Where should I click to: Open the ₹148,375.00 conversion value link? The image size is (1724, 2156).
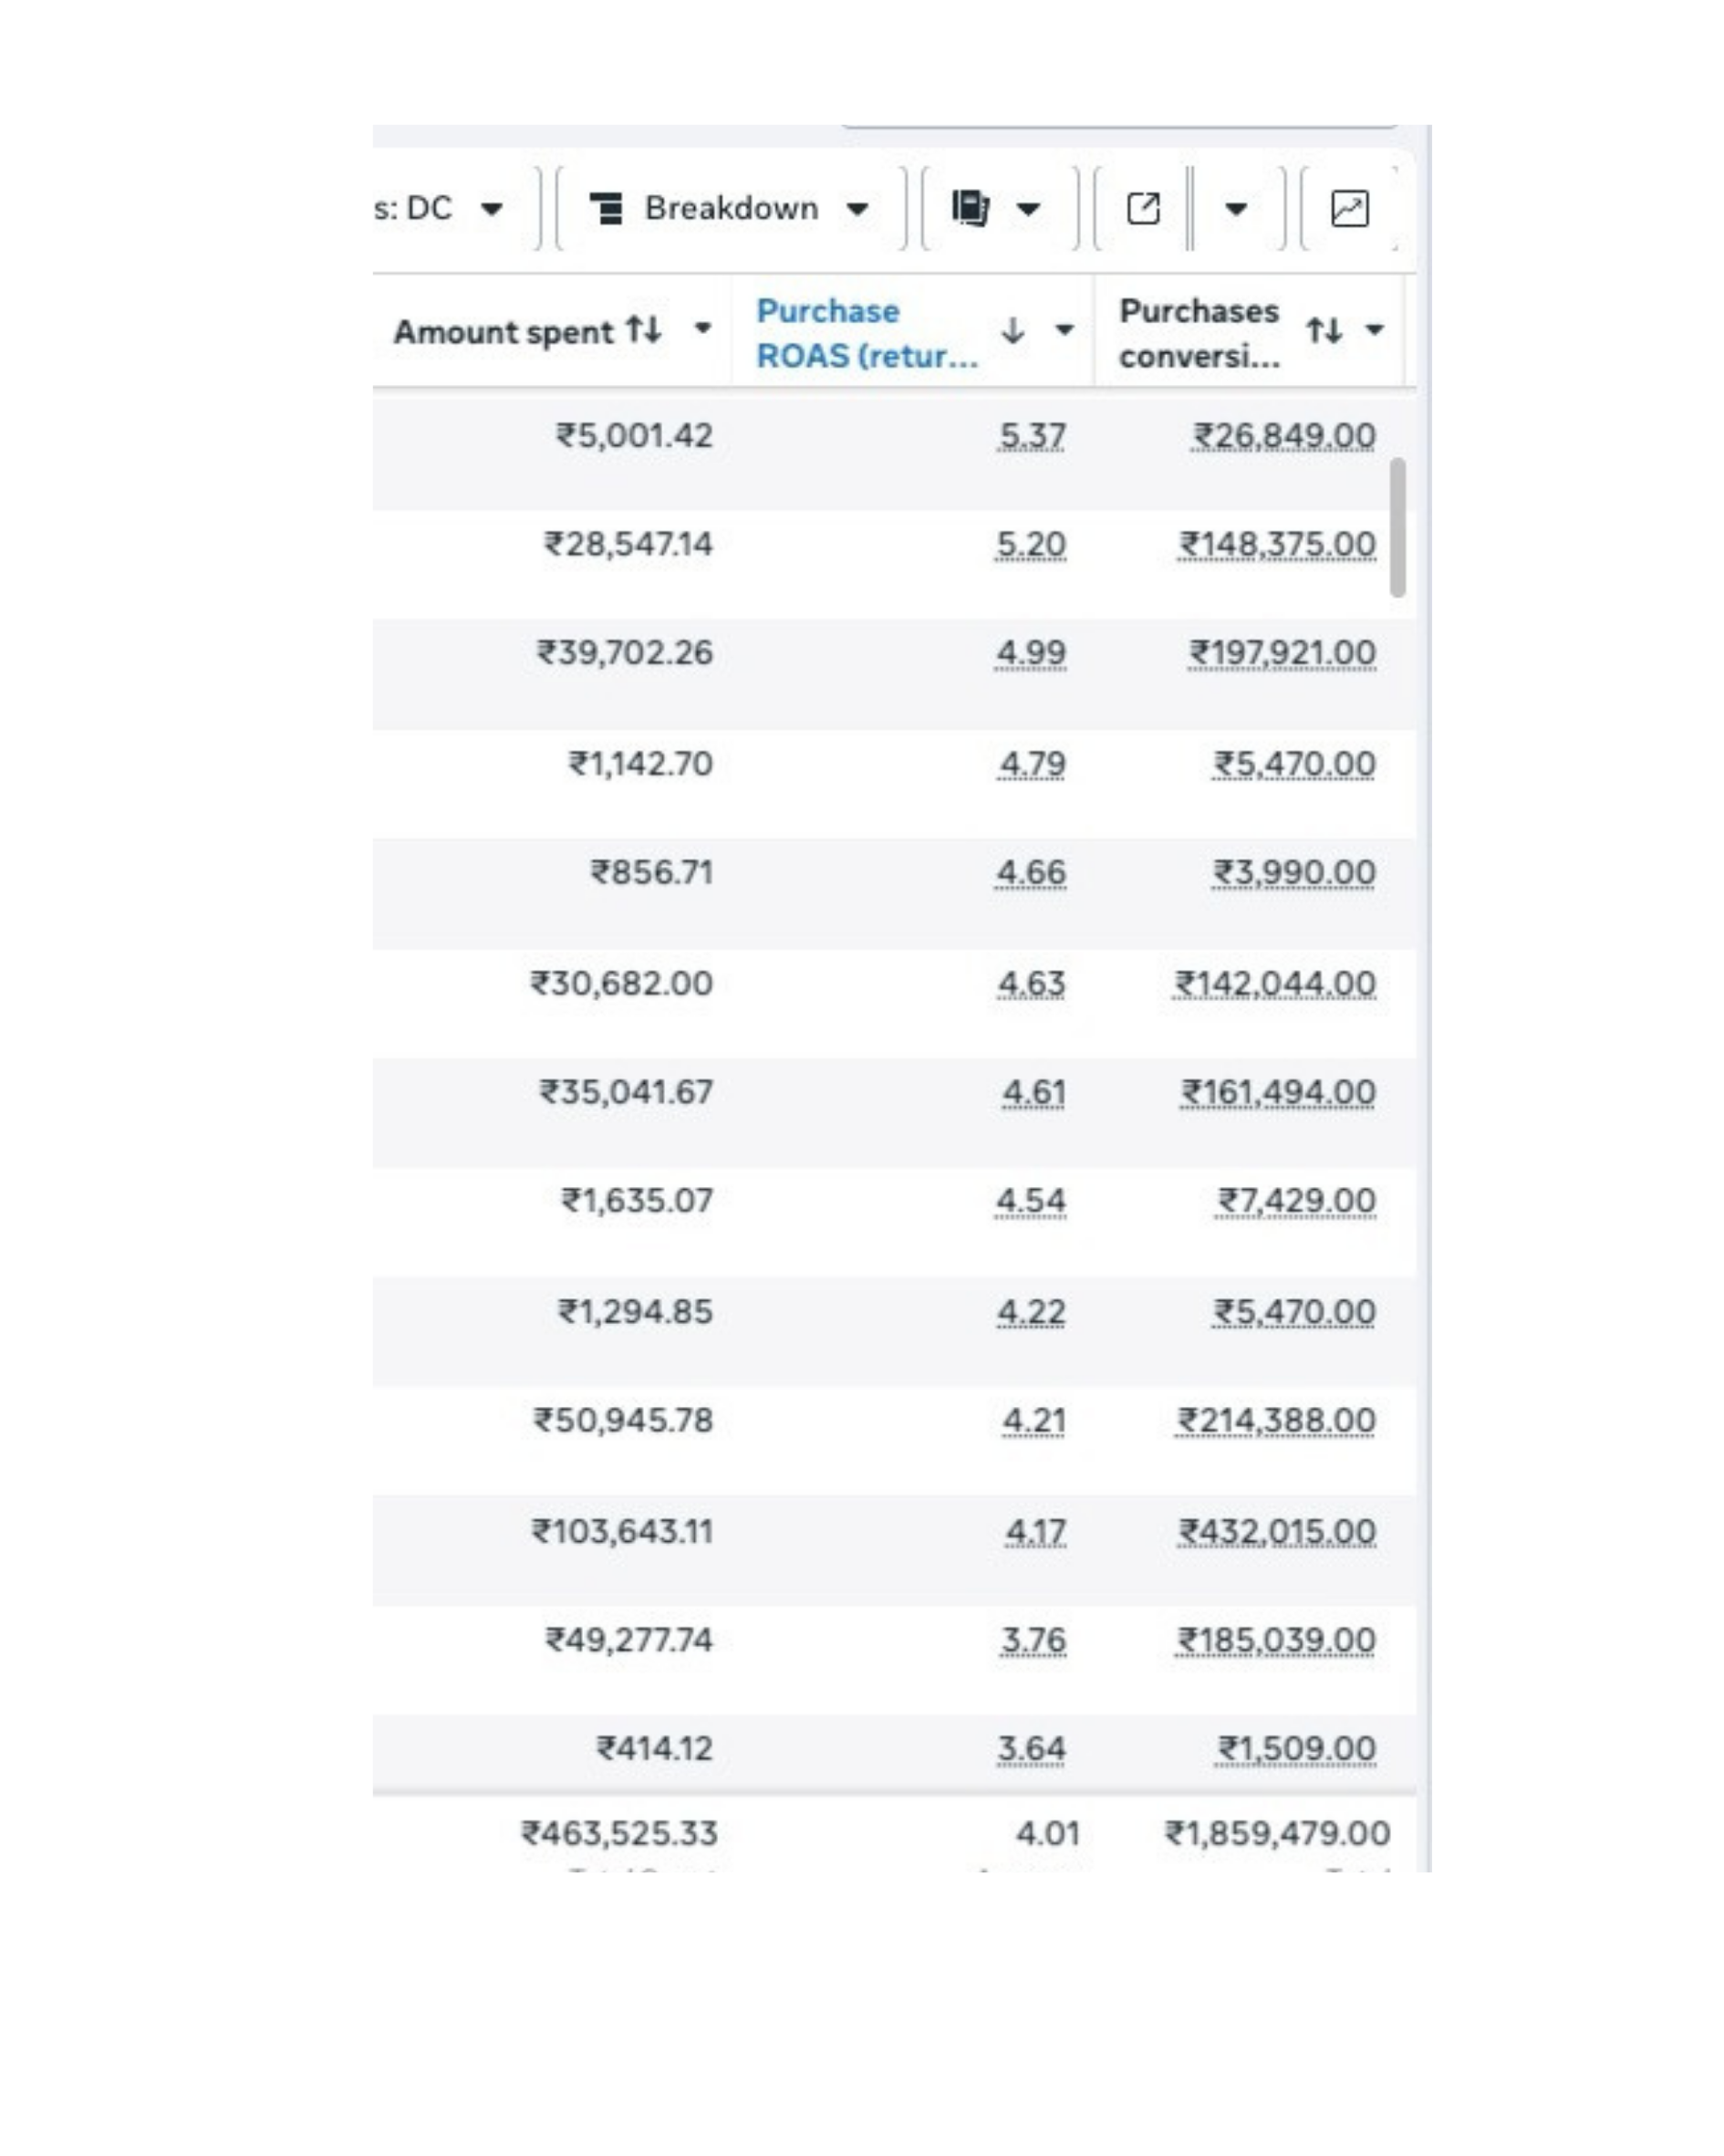[1277, 545]
